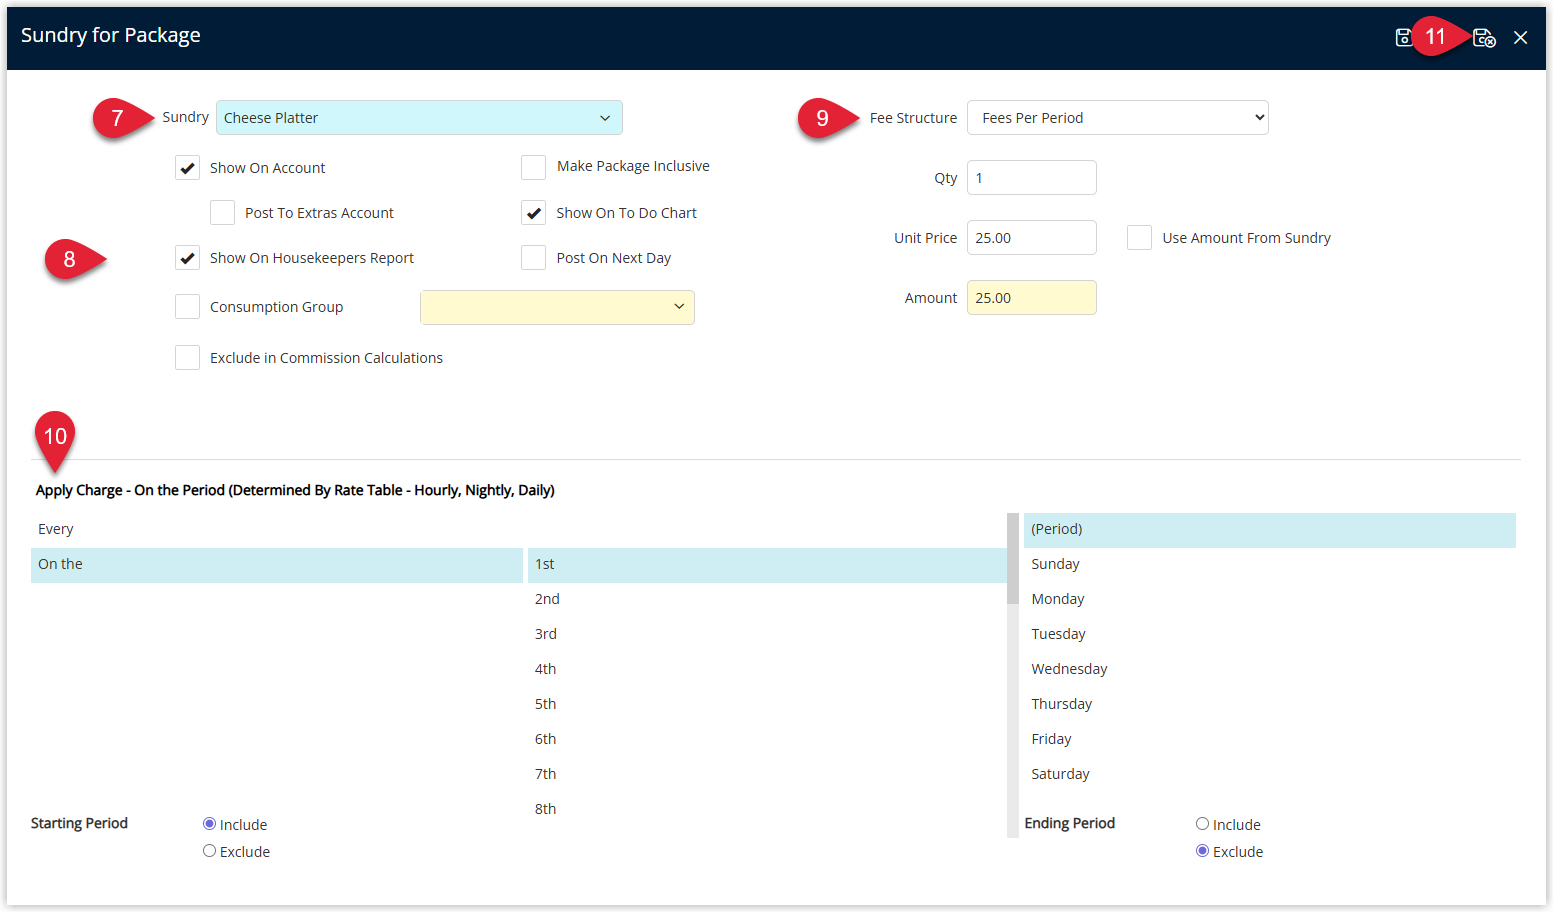This screenshot has width=1554, height=913.
Task: Select the Every option in list
Action: point(277,530)
